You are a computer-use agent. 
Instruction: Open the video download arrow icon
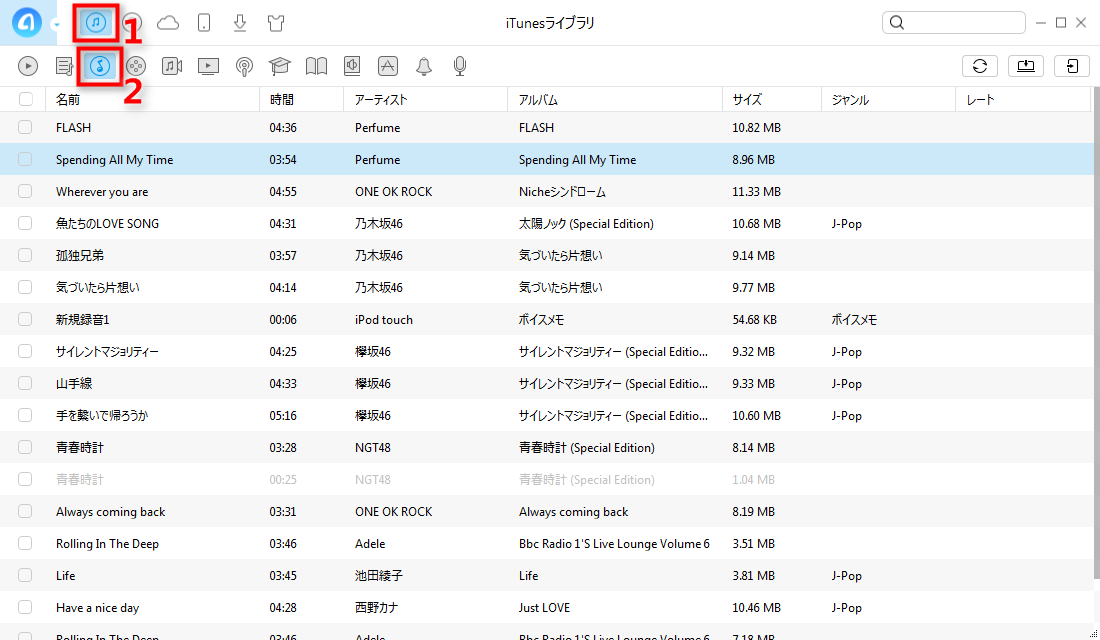click(240, 23)
